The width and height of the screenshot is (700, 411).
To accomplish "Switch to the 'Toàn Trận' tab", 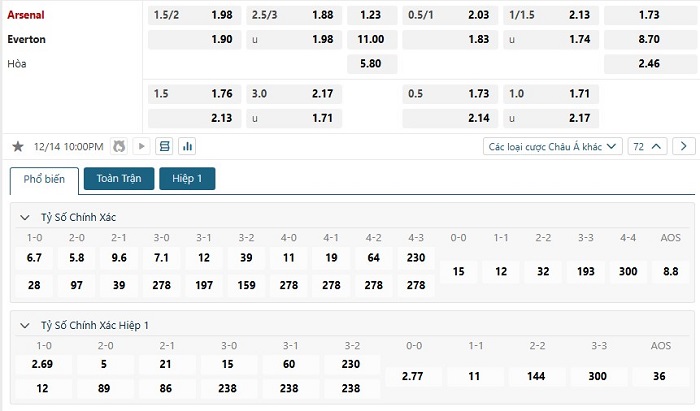I will coord(118,179).
